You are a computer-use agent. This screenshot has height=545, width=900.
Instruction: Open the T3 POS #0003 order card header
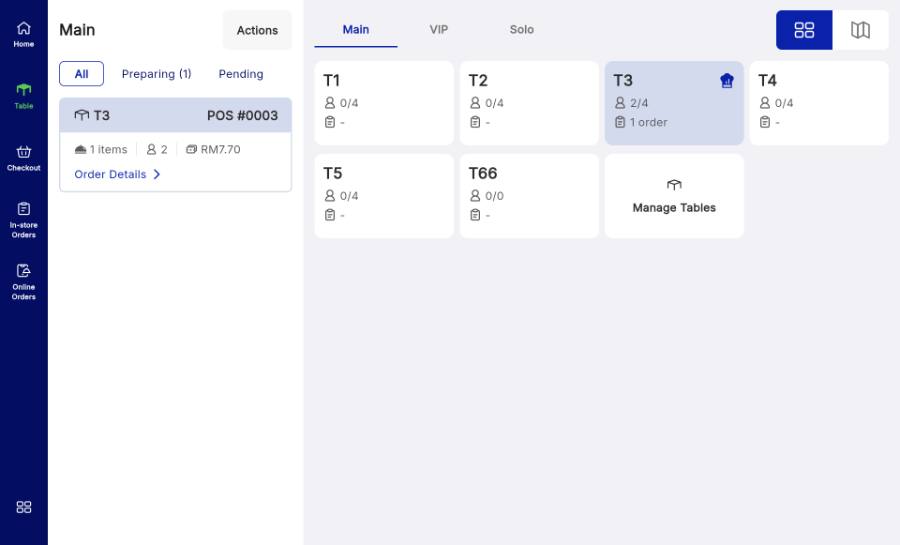[x=176, y=115]
